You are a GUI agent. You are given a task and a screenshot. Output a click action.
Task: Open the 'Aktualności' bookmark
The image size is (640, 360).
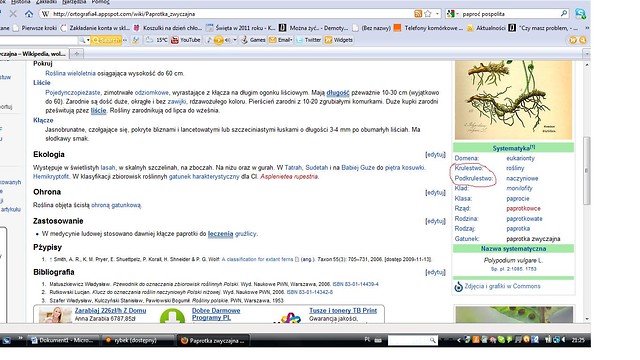point(487,28)
